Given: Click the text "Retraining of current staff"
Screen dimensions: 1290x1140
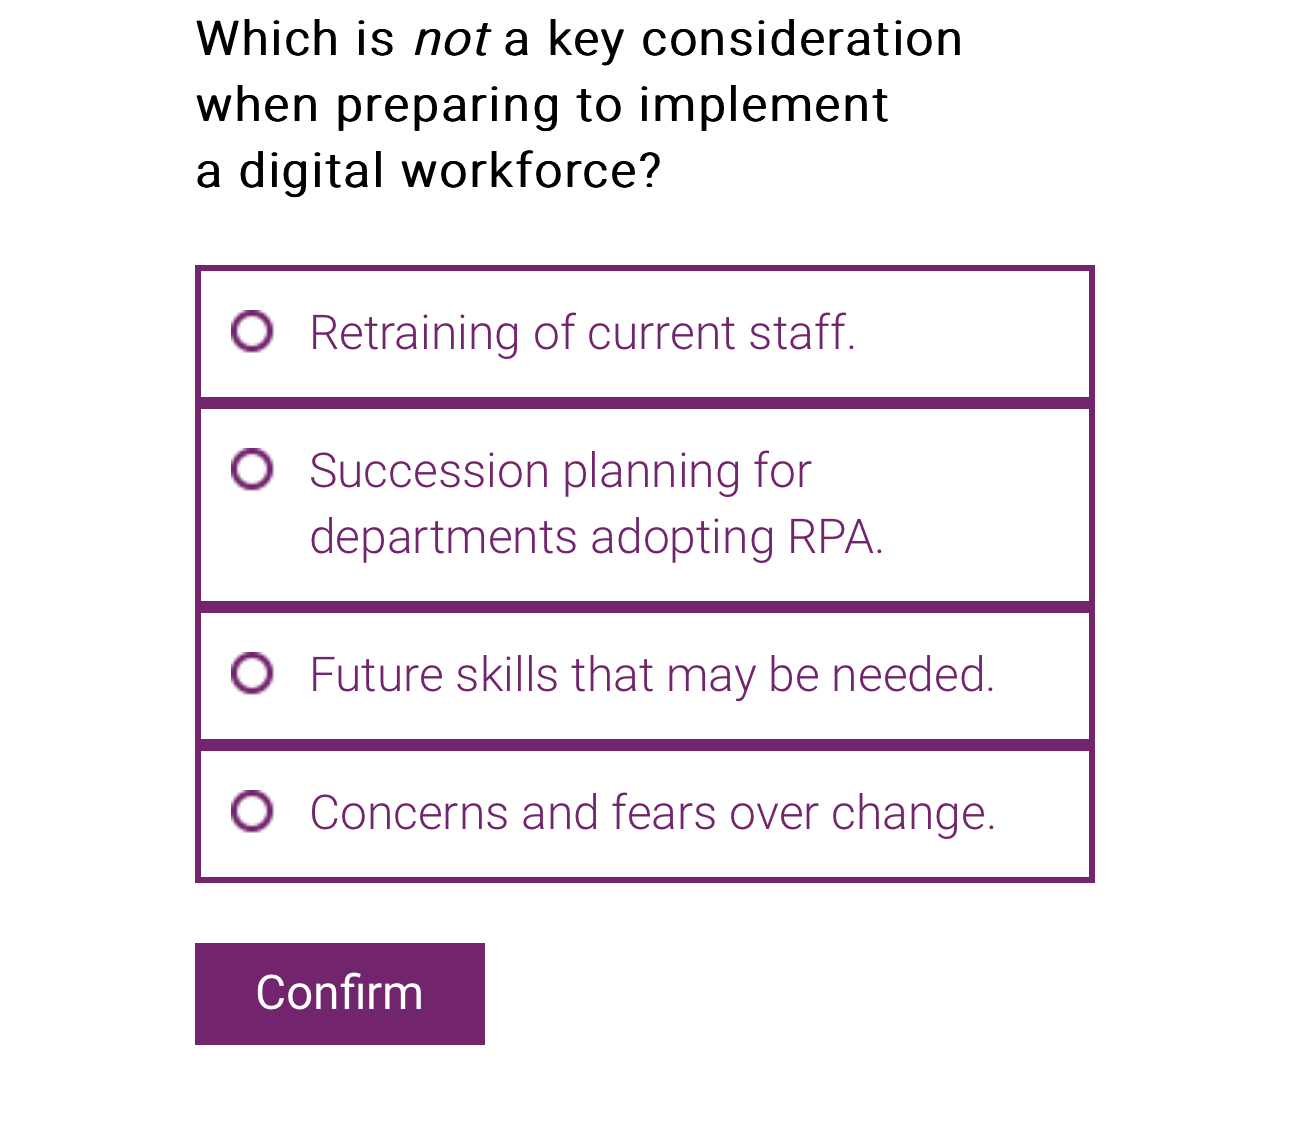Looking at the screenshot, I should click(x=582, y=331).
